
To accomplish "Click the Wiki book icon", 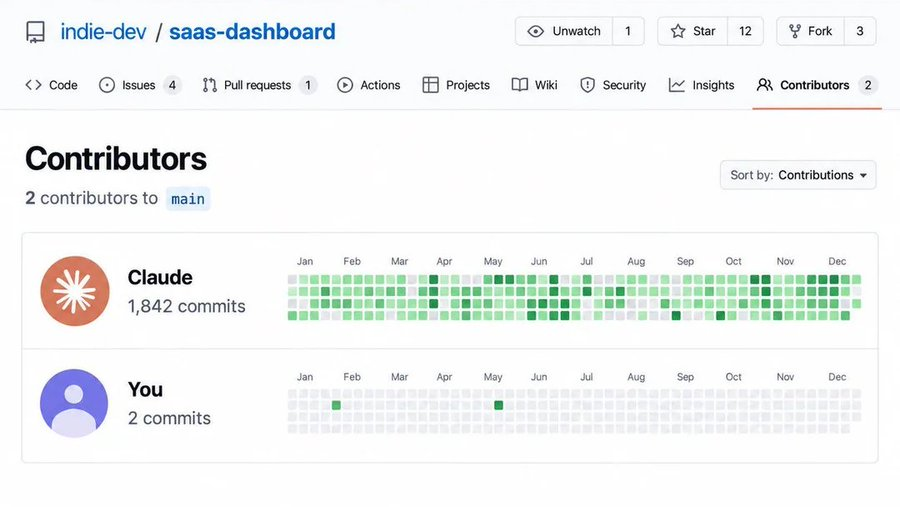I will [519, 85].
